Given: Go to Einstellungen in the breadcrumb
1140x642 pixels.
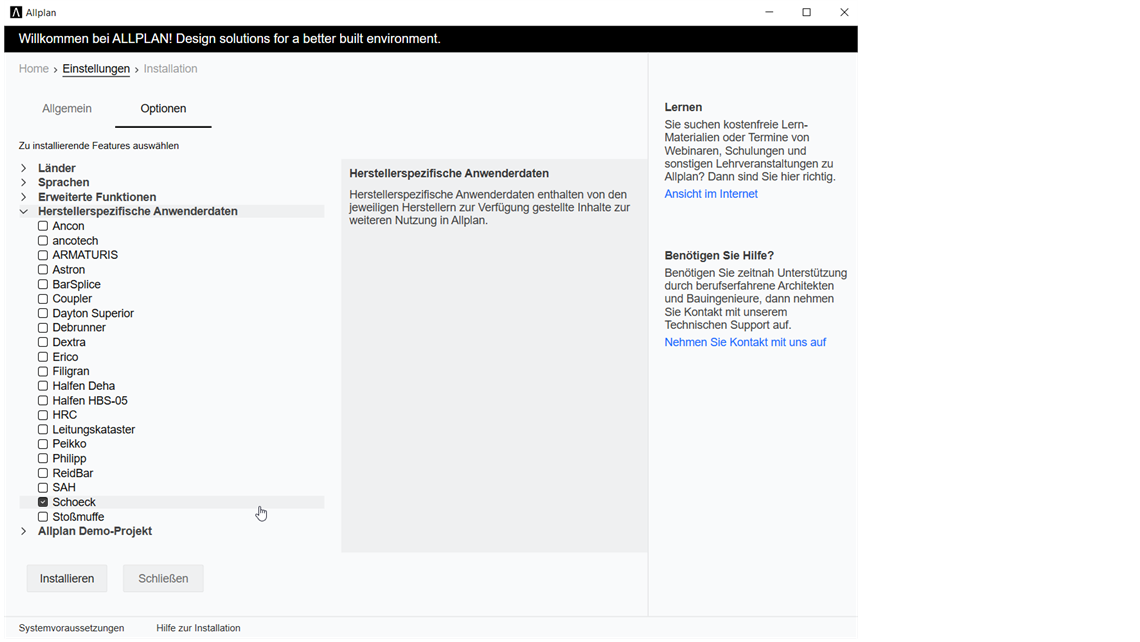Looking at the screenshot, I should coord(96,69).
